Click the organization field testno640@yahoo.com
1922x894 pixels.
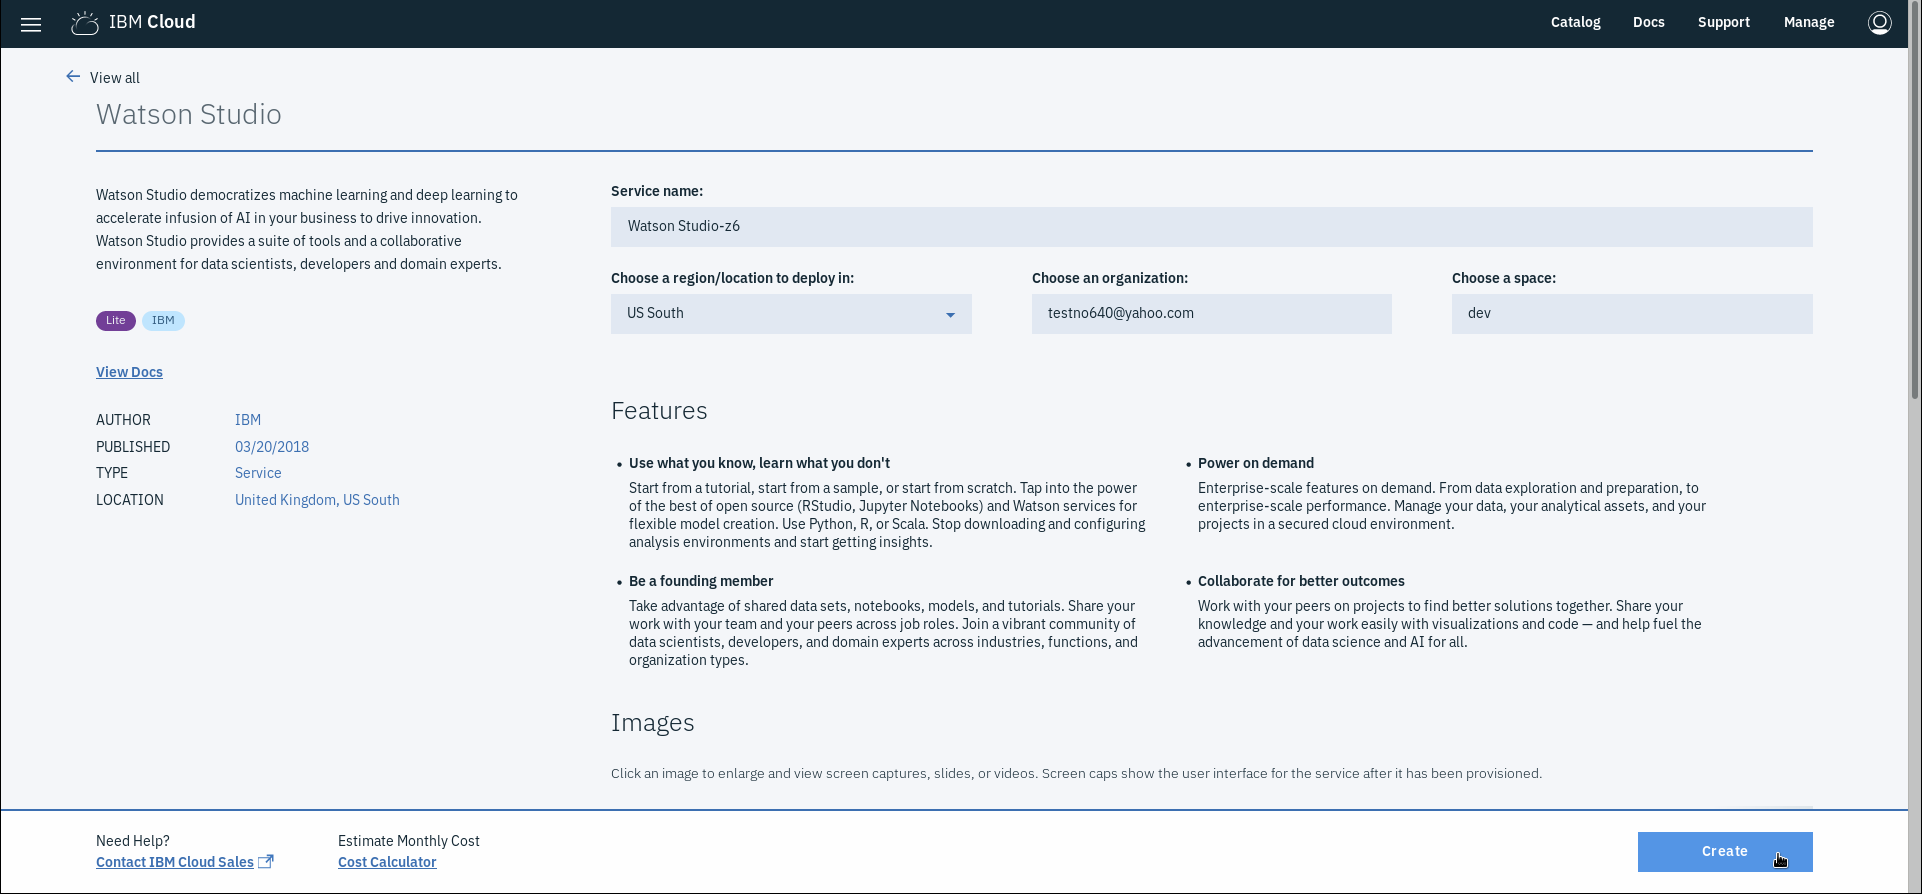(x=1212, y=314)
